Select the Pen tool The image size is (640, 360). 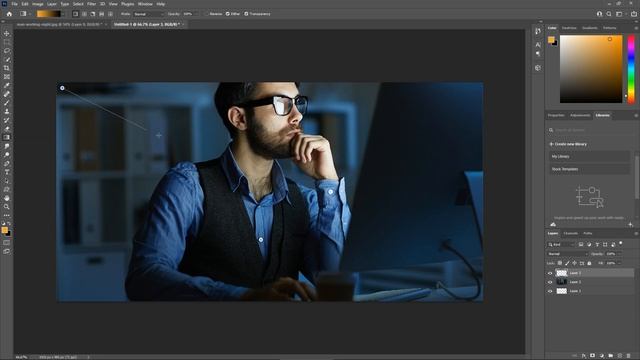[x=7, y=163]
